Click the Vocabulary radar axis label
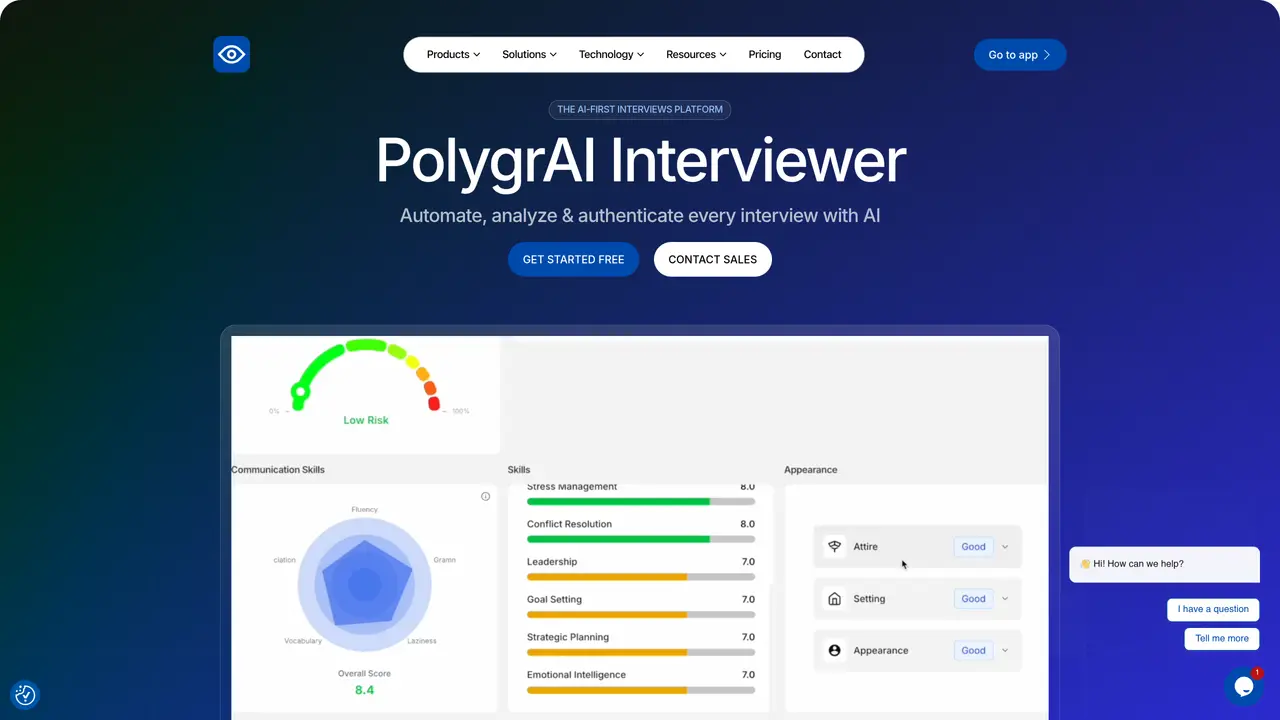Image resolution: width=1280 pixels, height=720 pixels. [x=303, y=641]
